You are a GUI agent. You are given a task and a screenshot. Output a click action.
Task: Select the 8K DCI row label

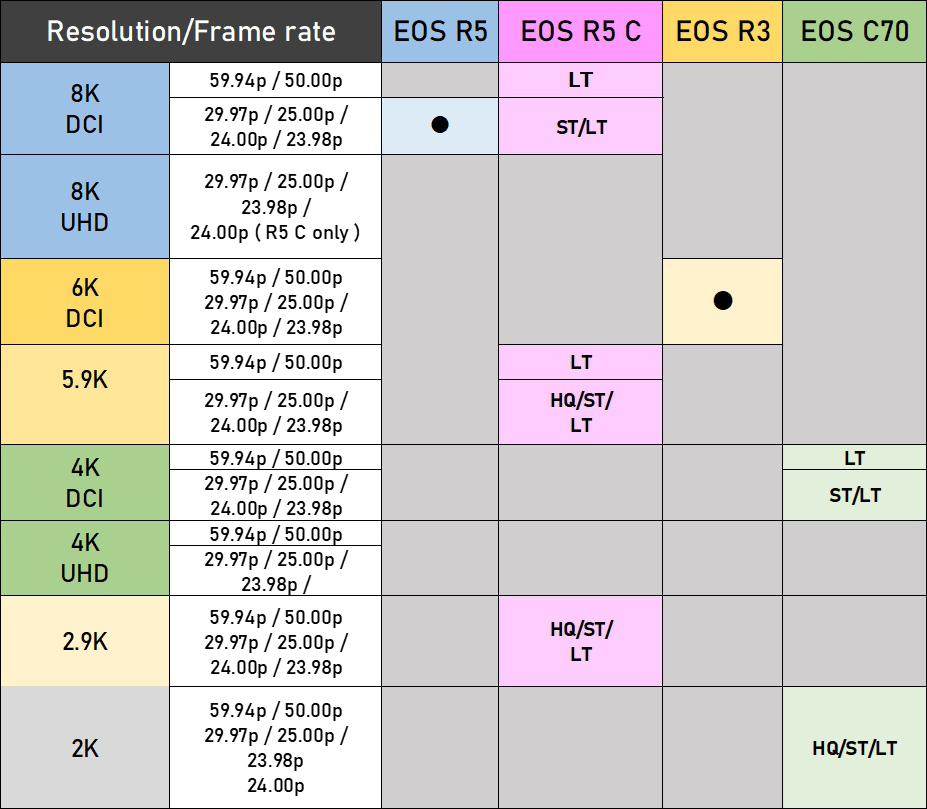point(85,109)
